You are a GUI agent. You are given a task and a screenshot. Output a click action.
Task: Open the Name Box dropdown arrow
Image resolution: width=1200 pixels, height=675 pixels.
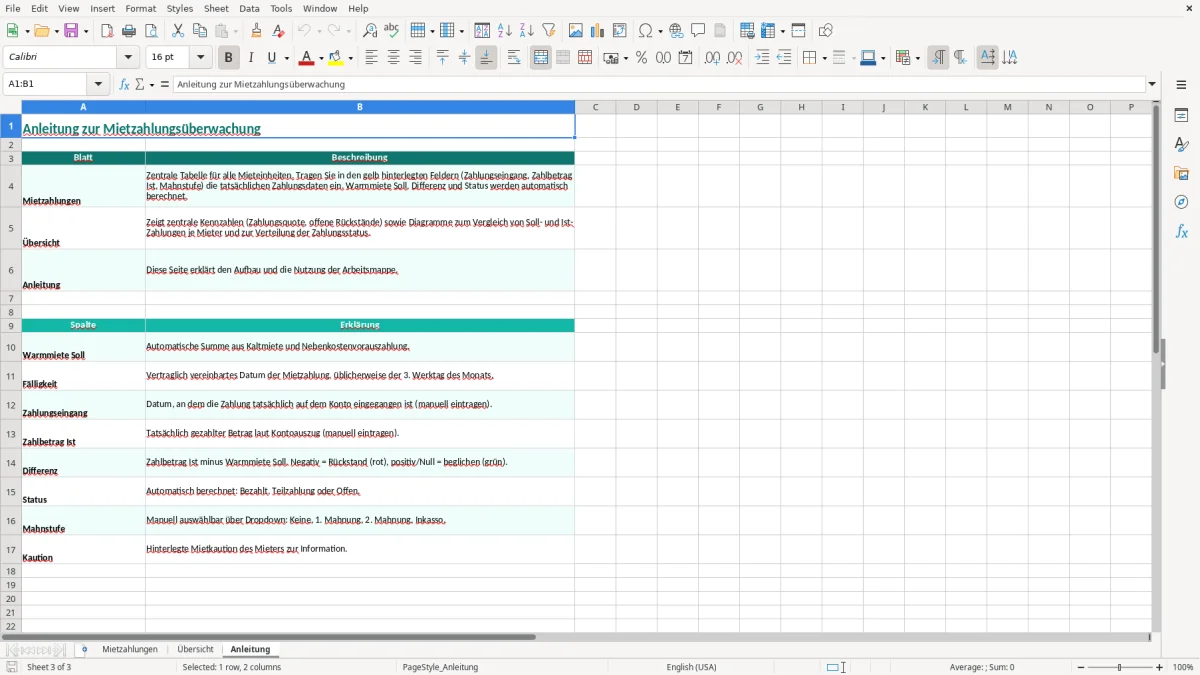click(x=98, y=85)
